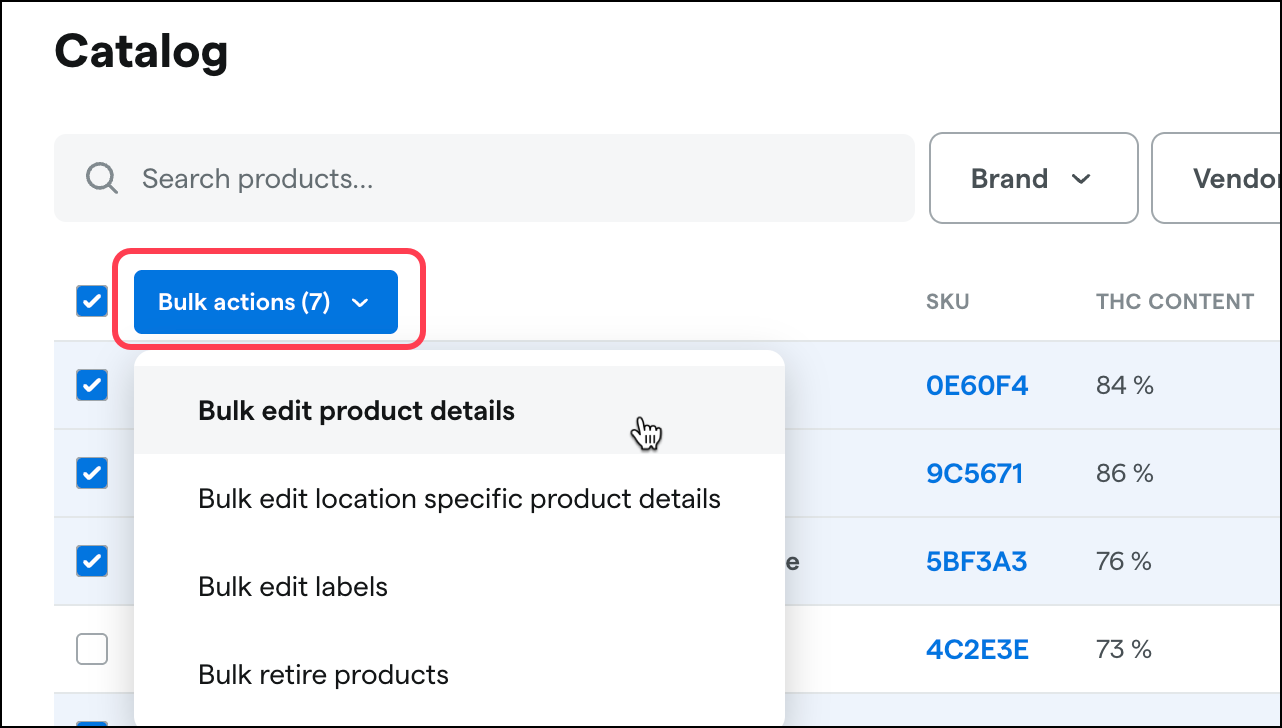Image resolution: width=1282 pixels, height=728 pixels.
Task: Choose Bulk edit location specific product details
Action: coord(459,499)
